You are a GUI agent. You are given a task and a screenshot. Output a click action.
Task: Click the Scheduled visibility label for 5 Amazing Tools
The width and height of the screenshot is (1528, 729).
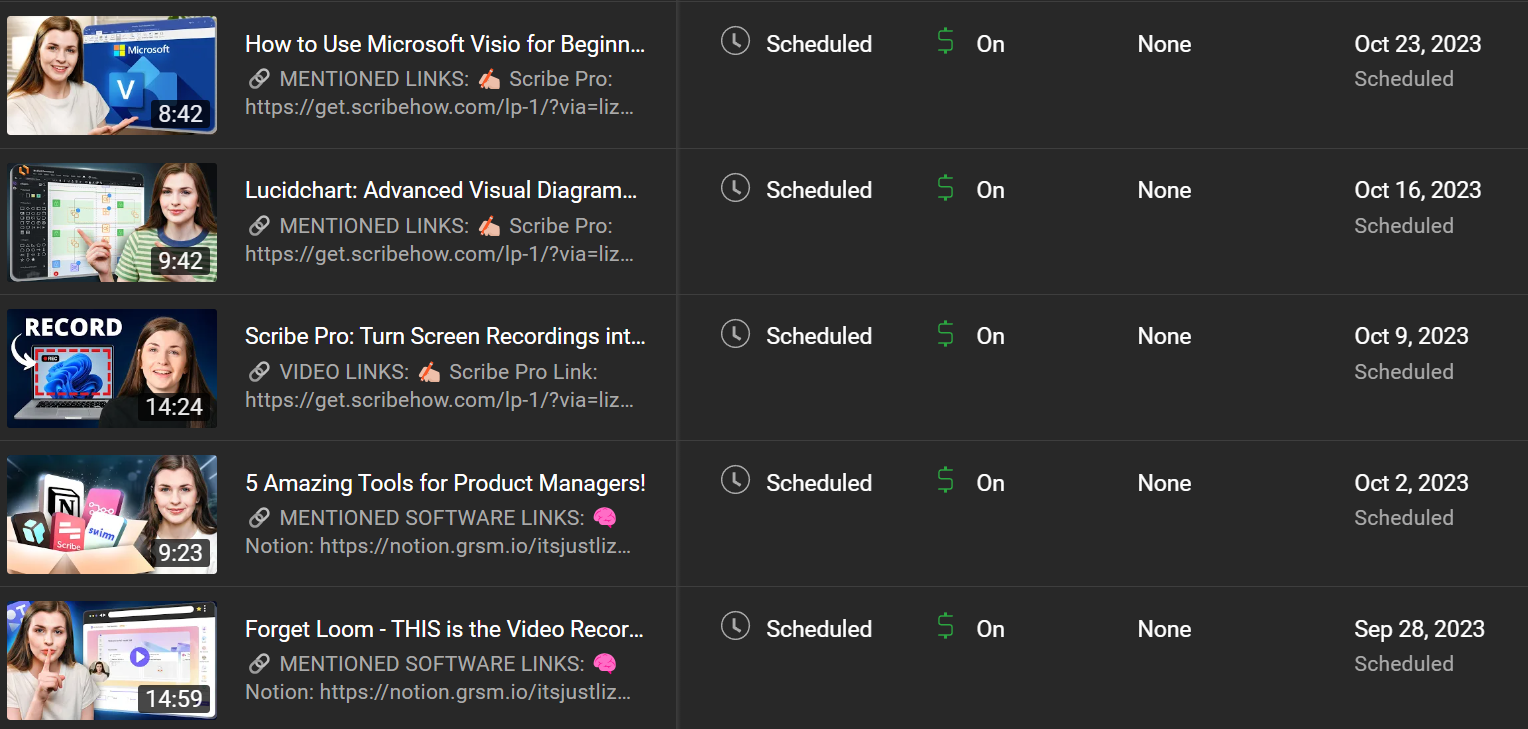click(x=819, y=483)
